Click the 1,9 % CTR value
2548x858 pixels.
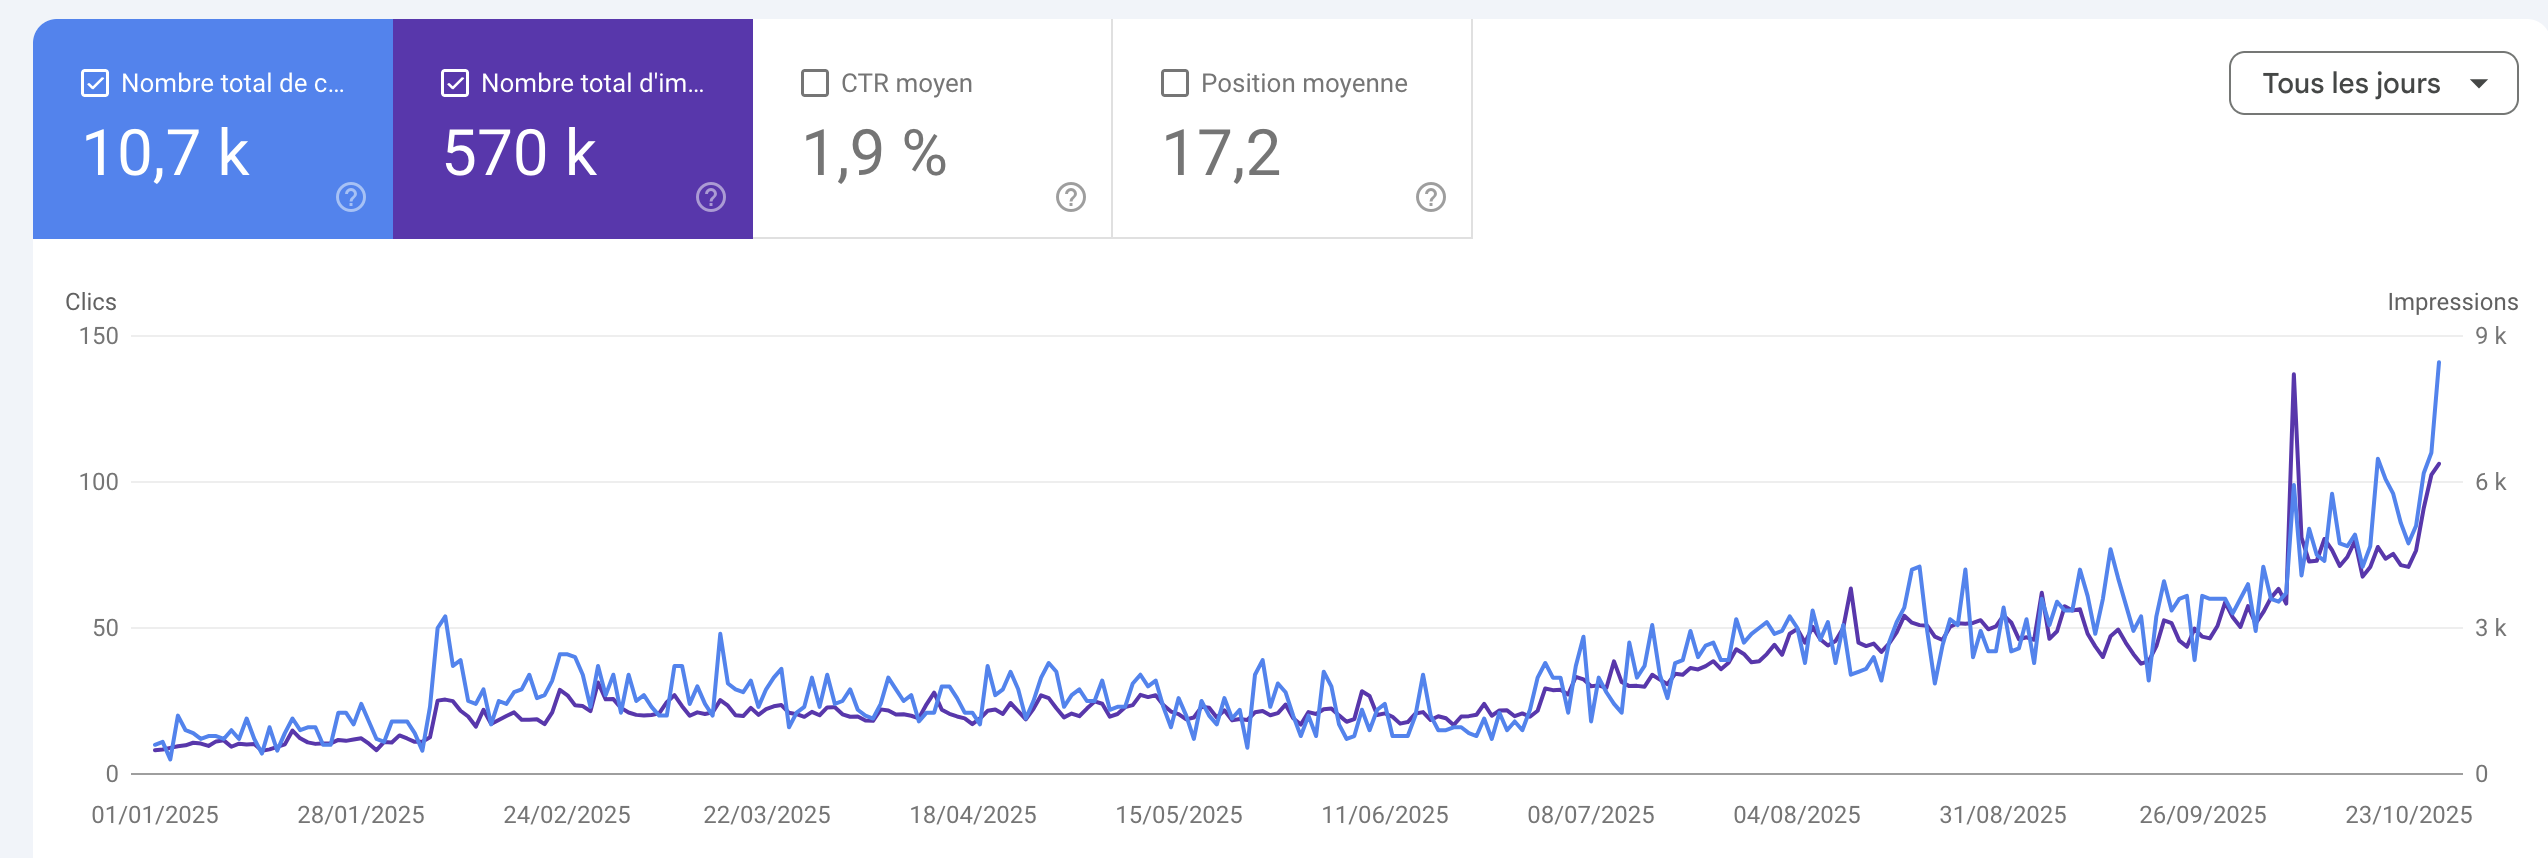(x=874, y=153)
